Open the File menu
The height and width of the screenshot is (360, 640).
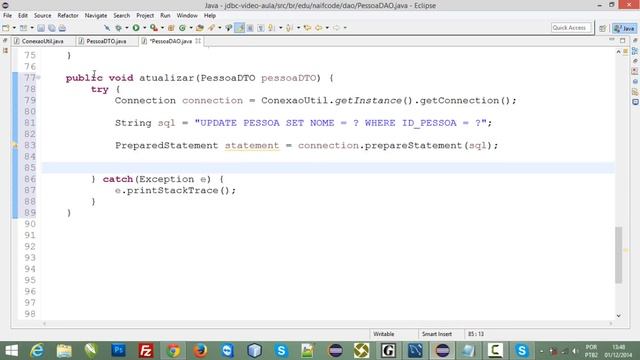(7, 16)
